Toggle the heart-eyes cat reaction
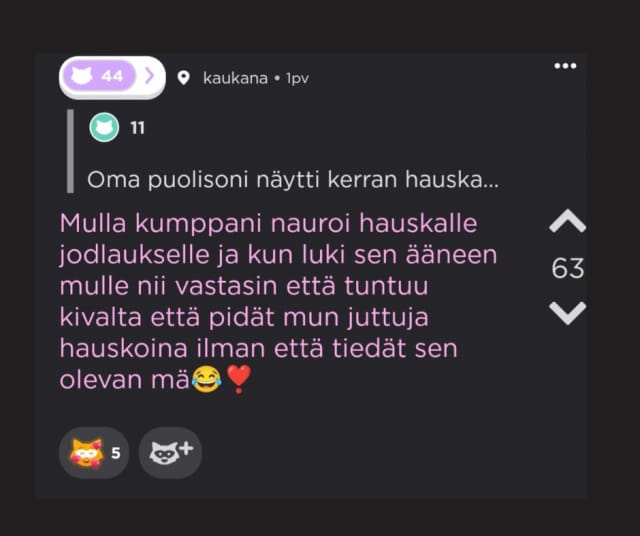Viewport: 640px width, 536px height. (x=94, y=452)
